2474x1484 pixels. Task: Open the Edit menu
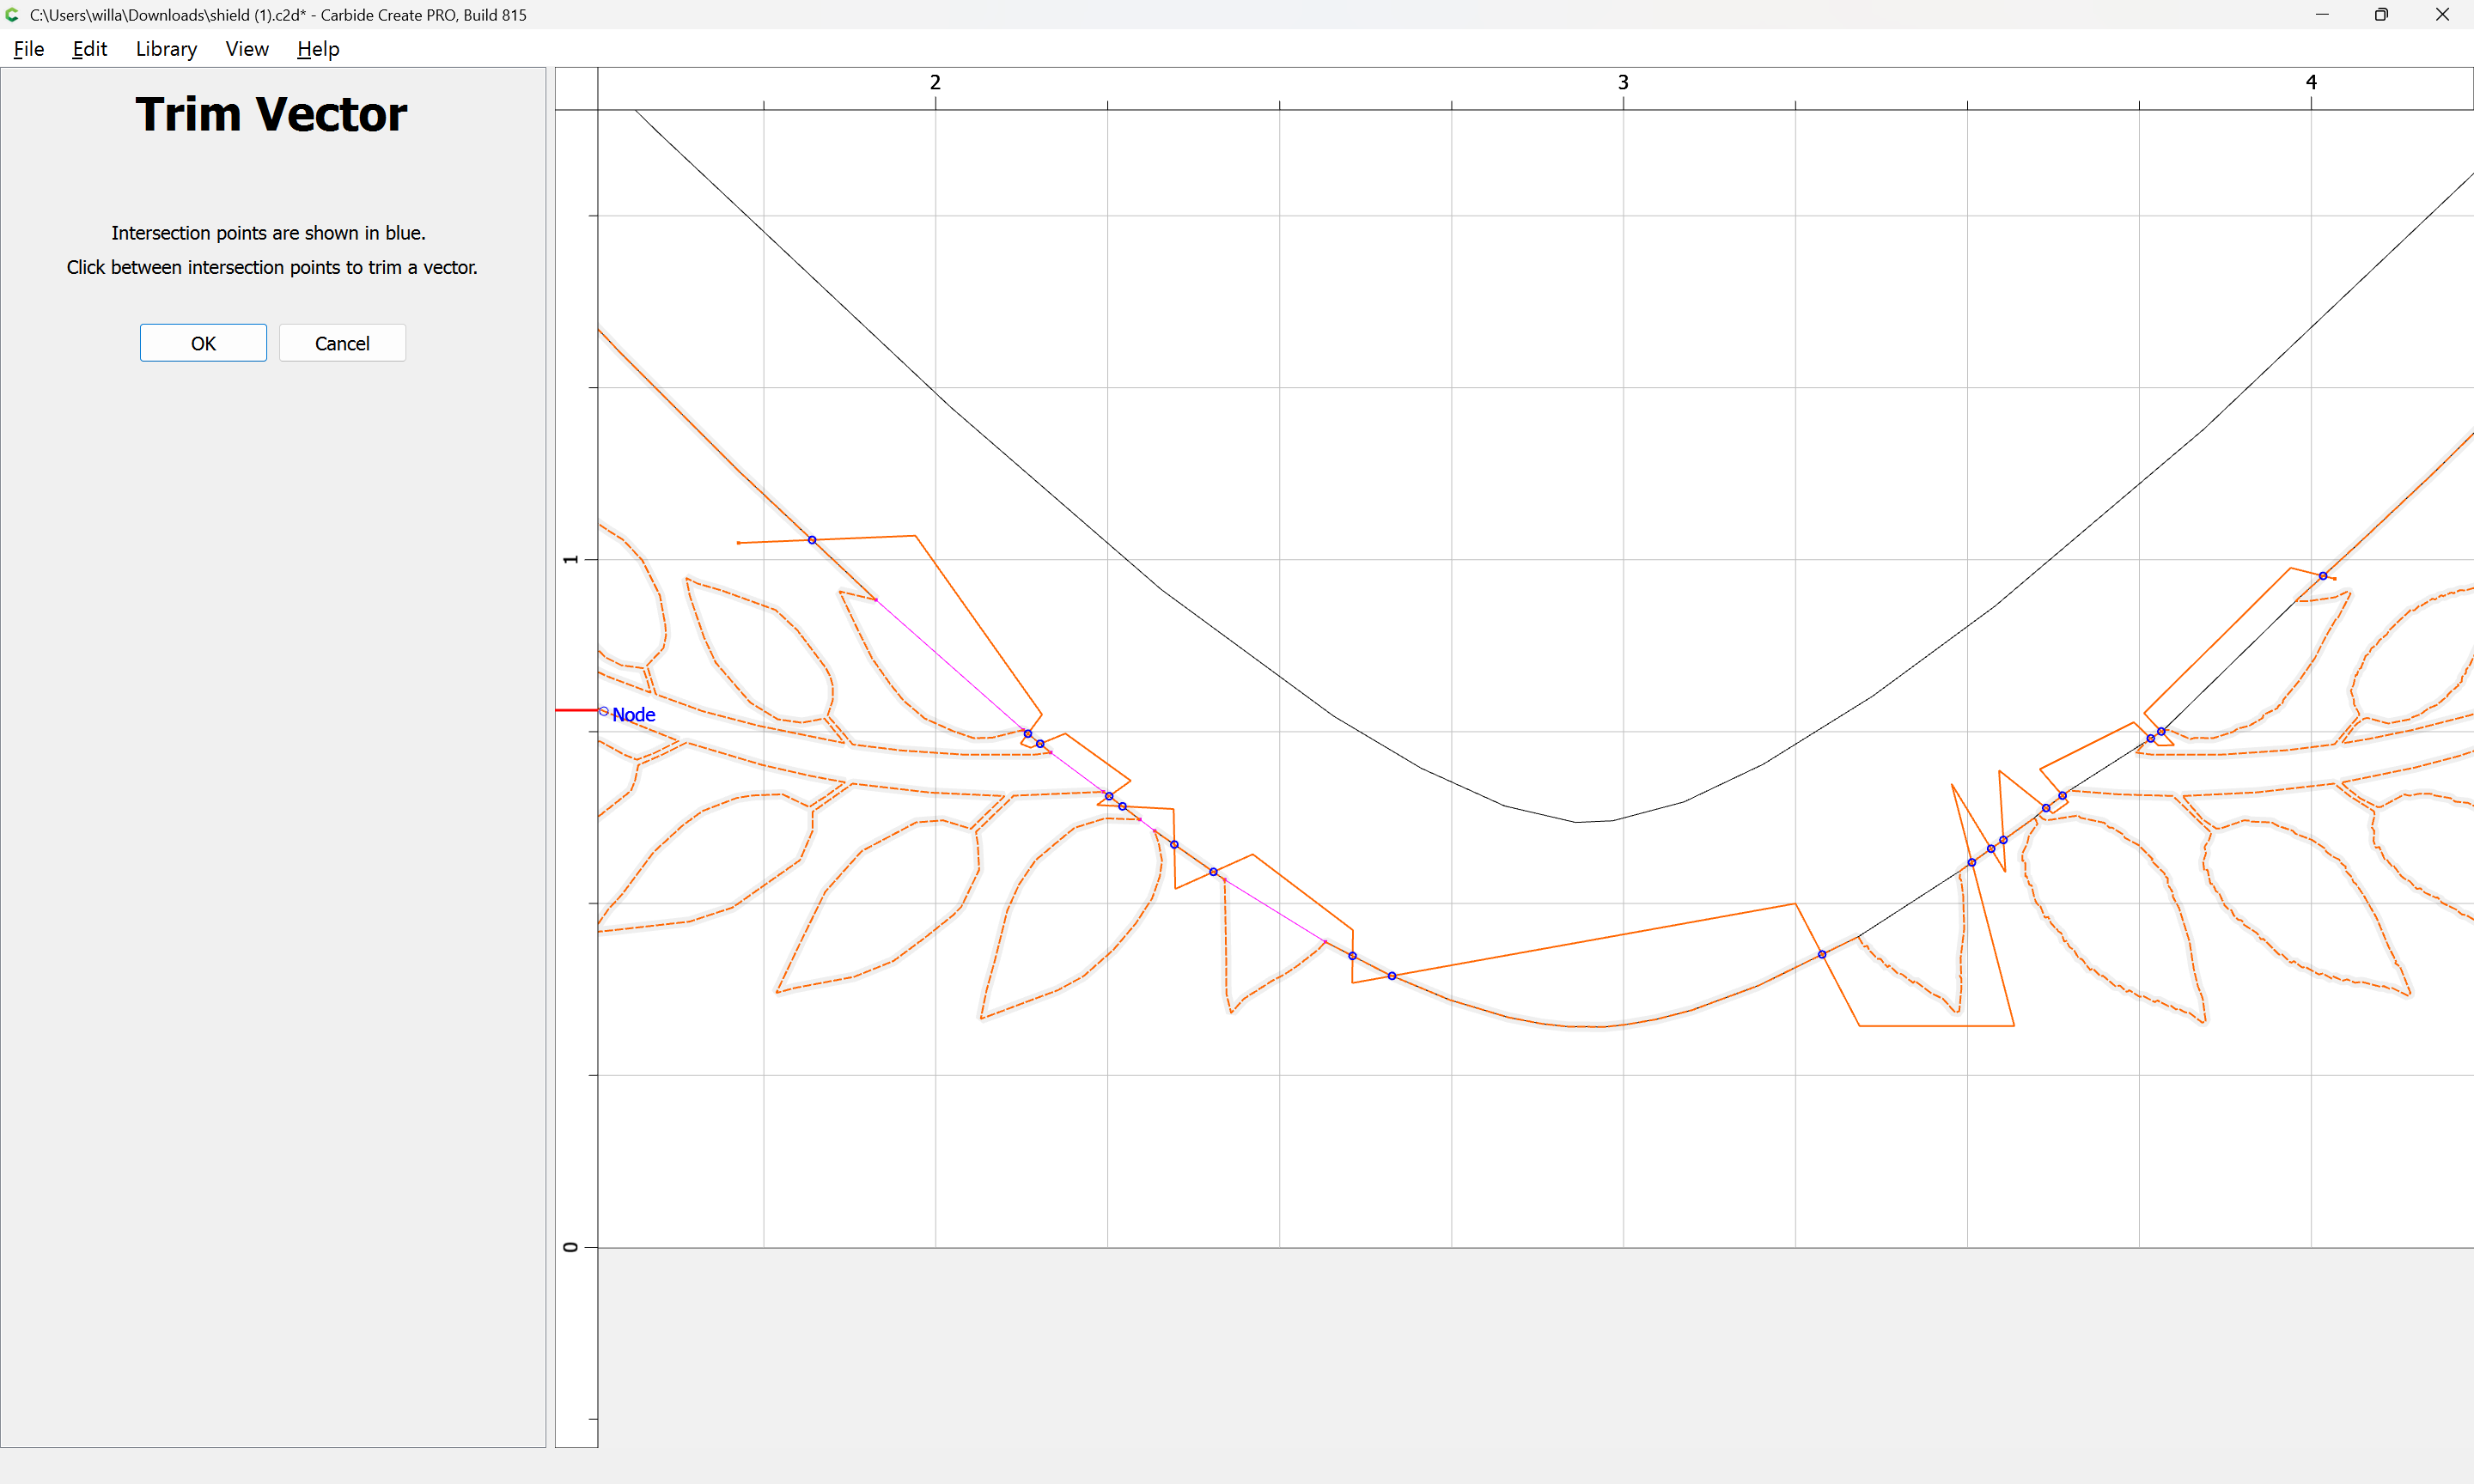point(89,49)
